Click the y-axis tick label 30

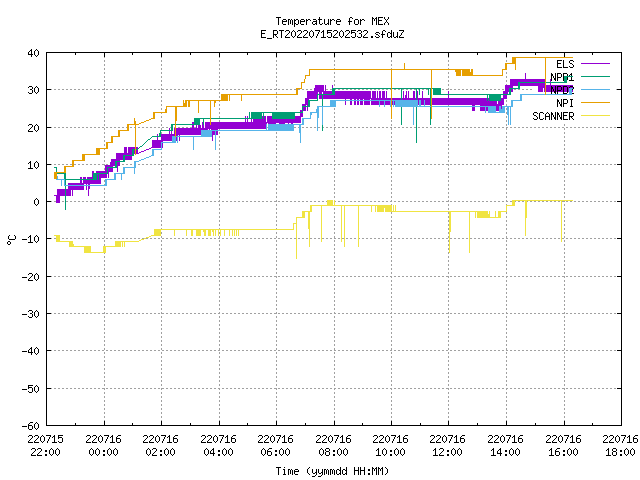[x=34, y=90]
